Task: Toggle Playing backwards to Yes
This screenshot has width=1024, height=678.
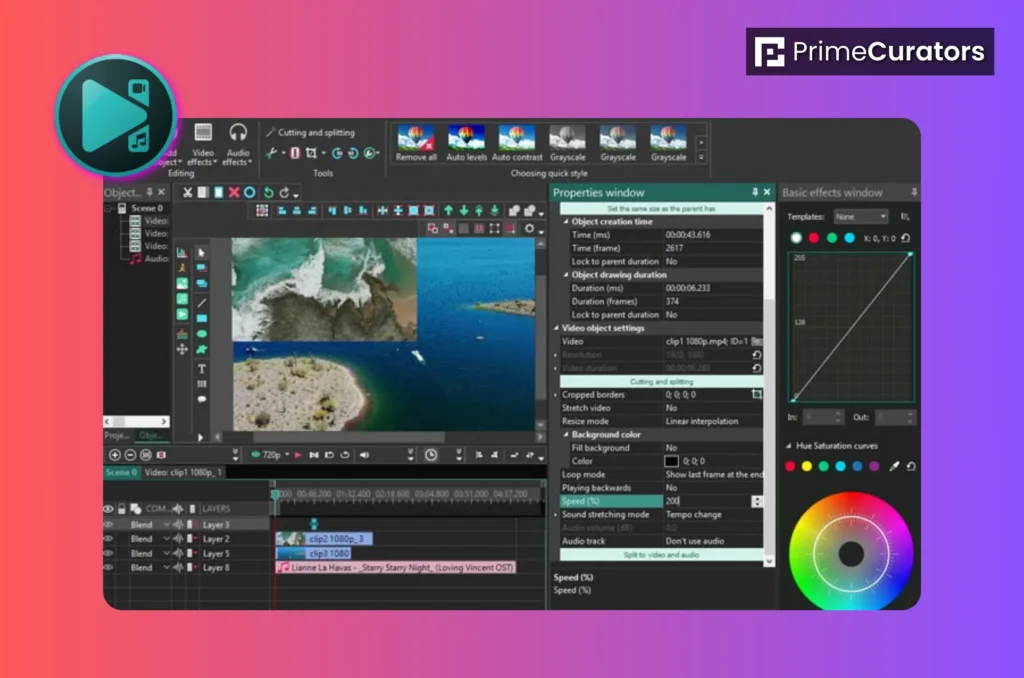Action: click(x=671, y=488)
